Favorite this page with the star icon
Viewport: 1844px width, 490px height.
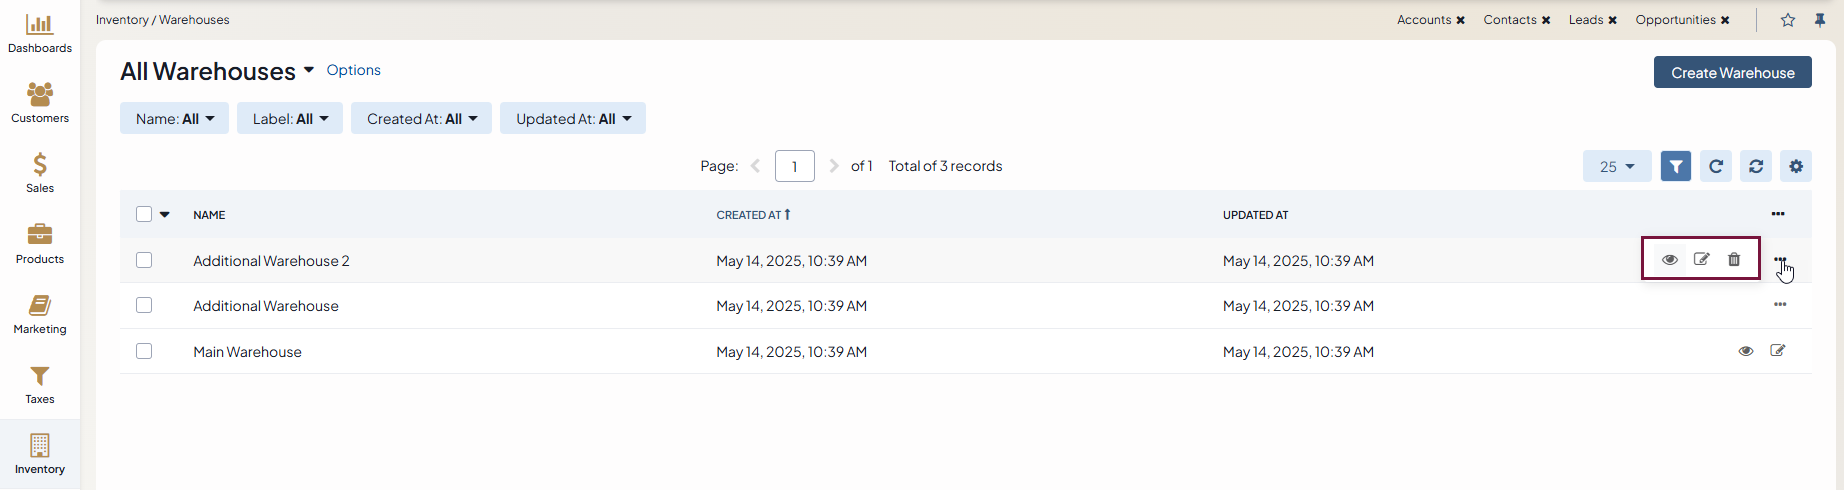[x=1787, y=20]
